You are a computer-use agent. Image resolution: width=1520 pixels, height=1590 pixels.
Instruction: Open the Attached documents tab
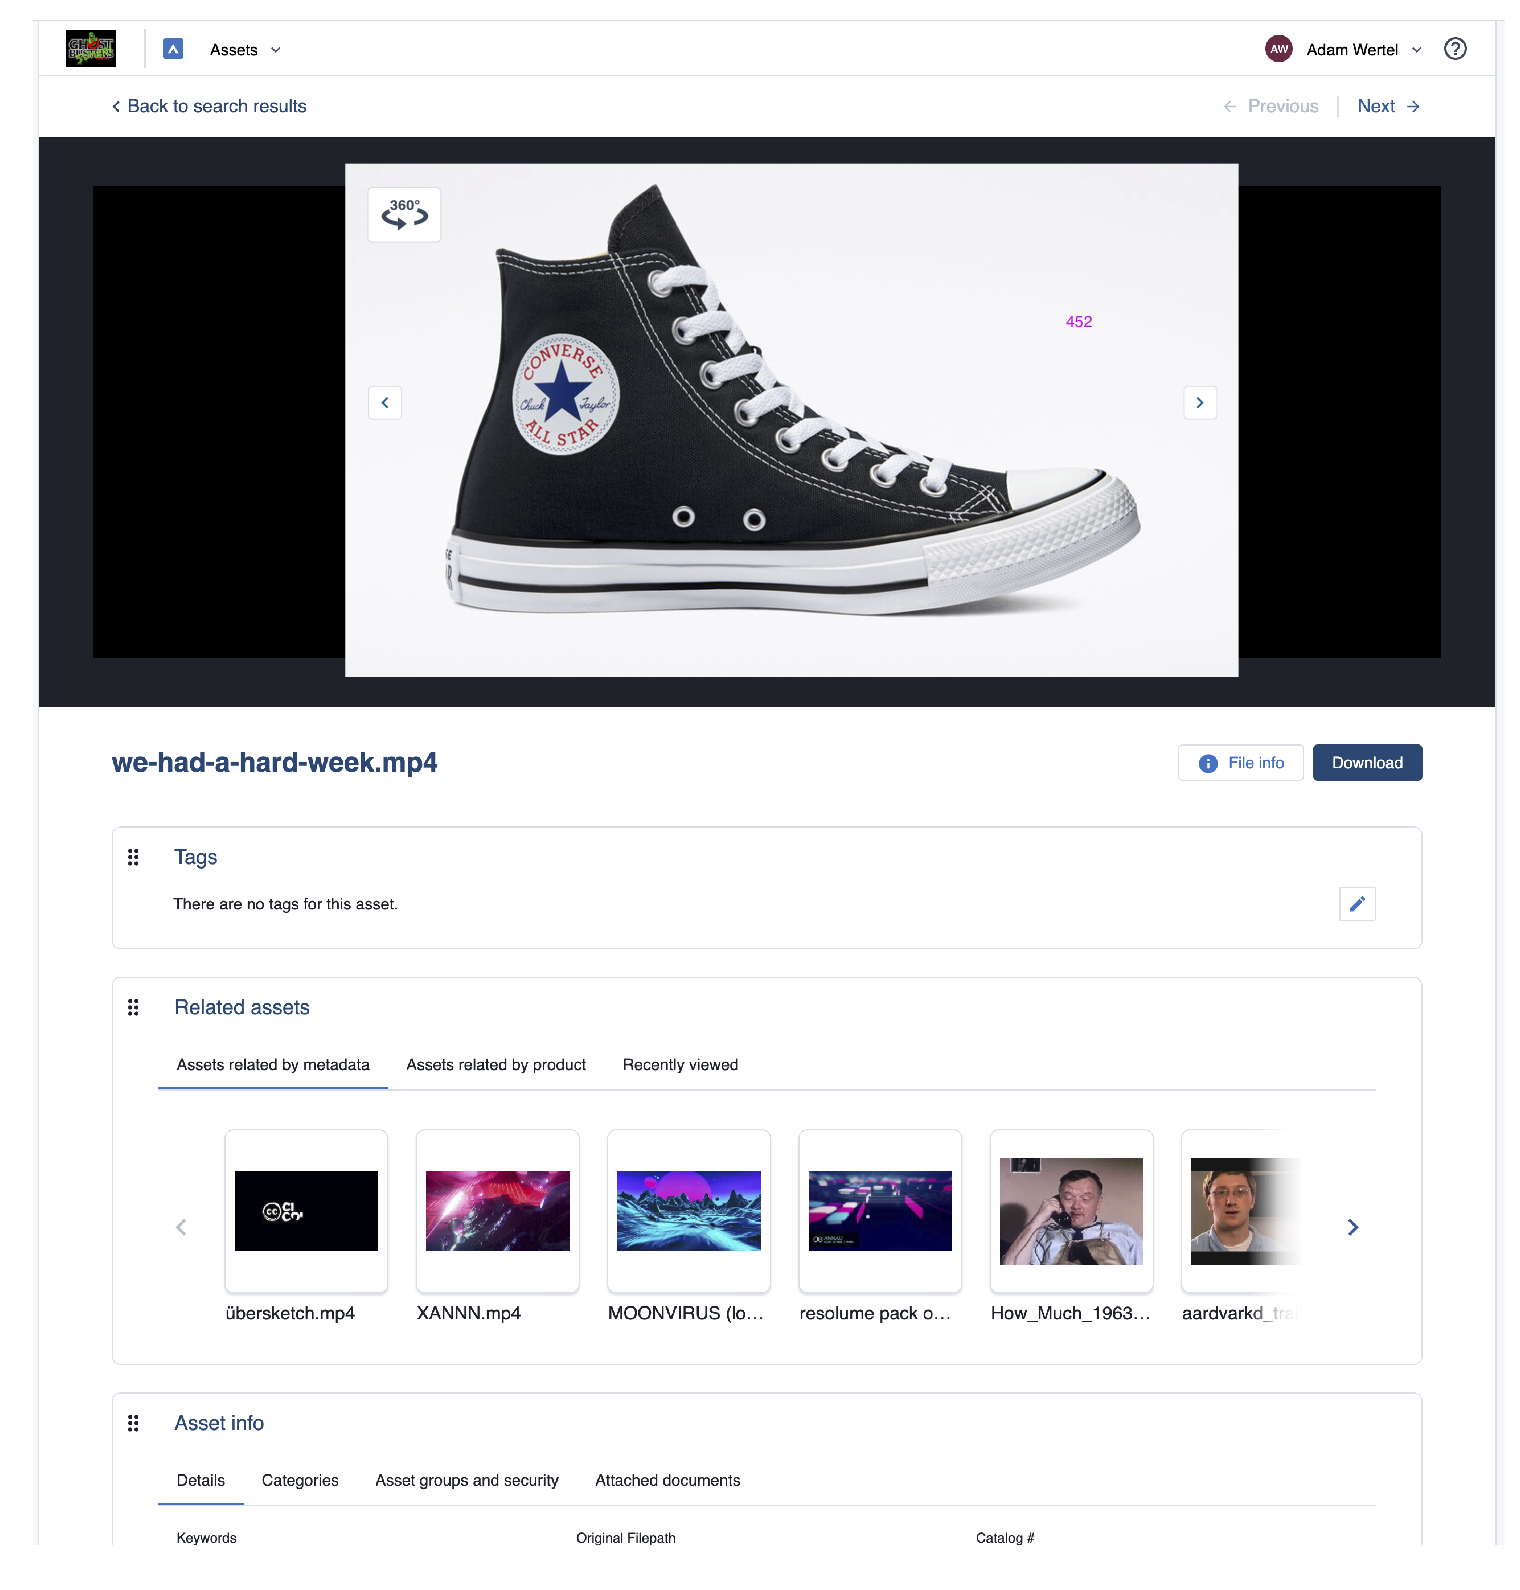(x=668, y=1481)
